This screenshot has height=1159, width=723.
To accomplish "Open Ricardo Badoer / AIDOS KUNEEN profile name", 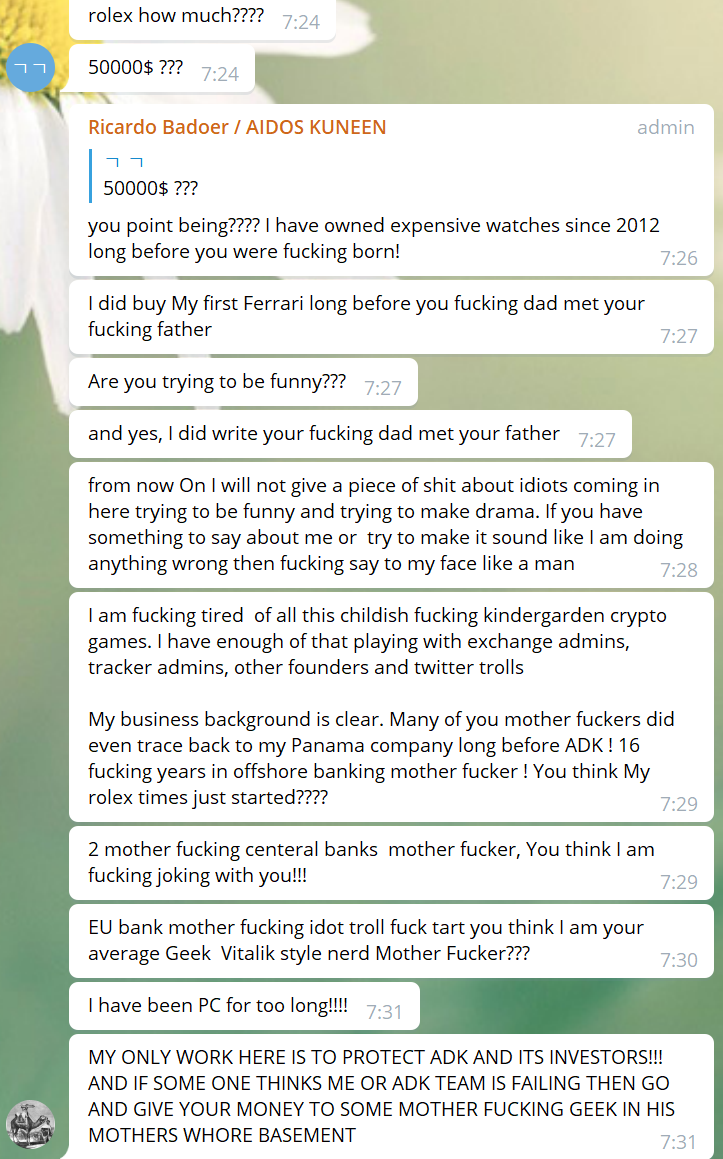I will [x=237, y=127].
